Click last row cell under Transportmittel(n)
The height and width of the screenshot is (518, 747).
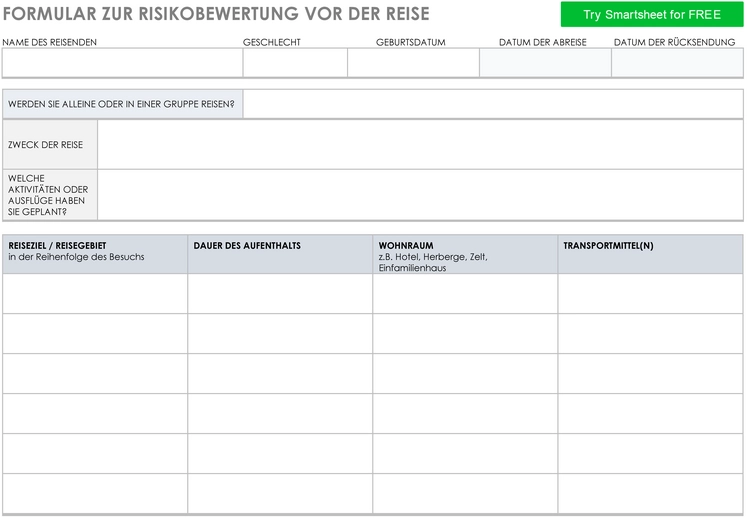[650, 494]
